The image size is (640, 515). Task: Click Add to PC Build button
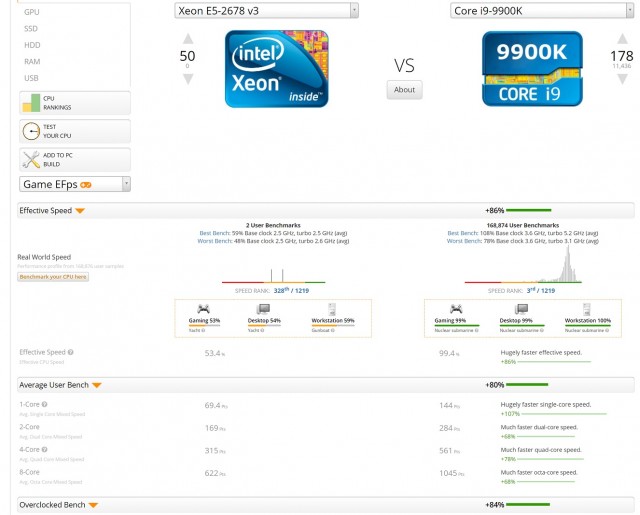75,160
